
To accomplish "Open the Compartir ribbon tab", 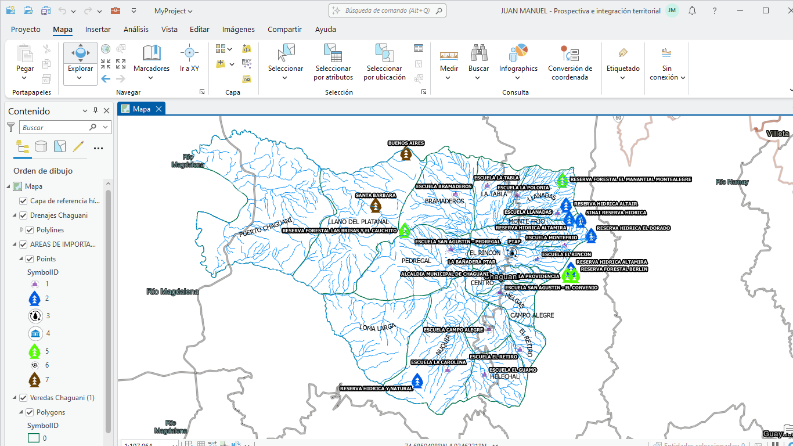I will click(285, 30).
